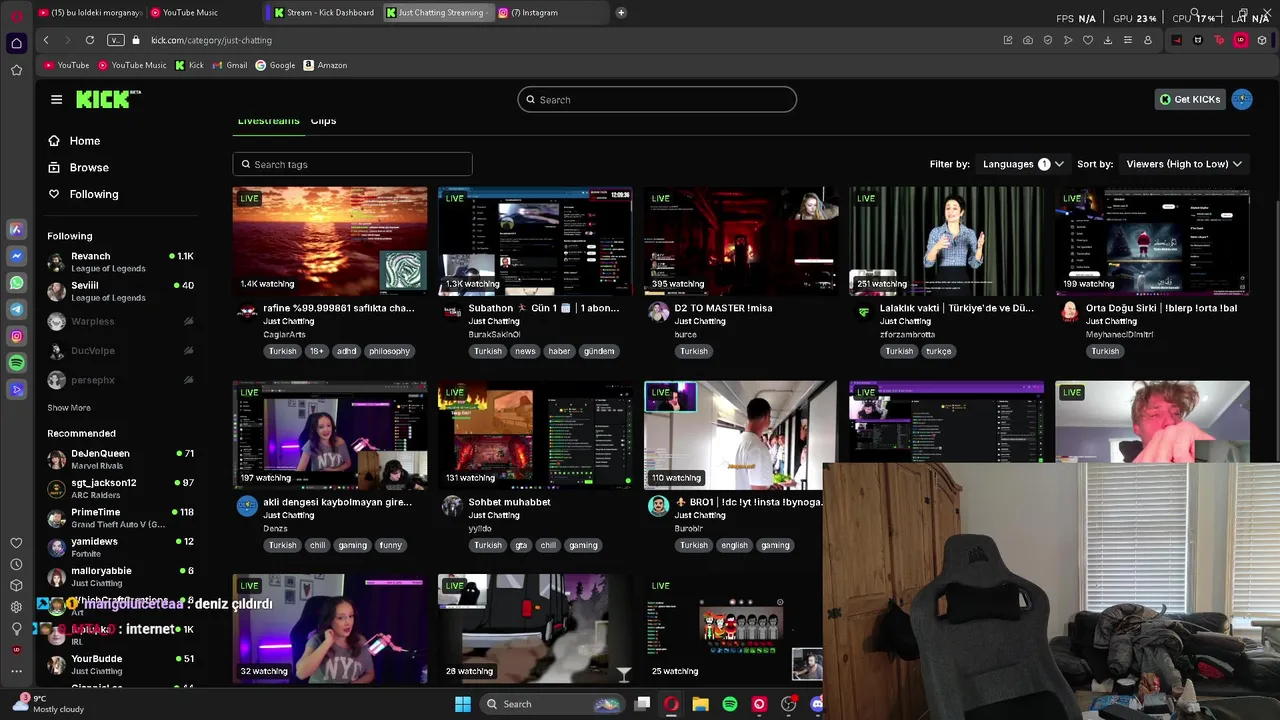The image size is (1280, 720).
Task: Click the Kick user avatar icon
Action: (1242, 99)
